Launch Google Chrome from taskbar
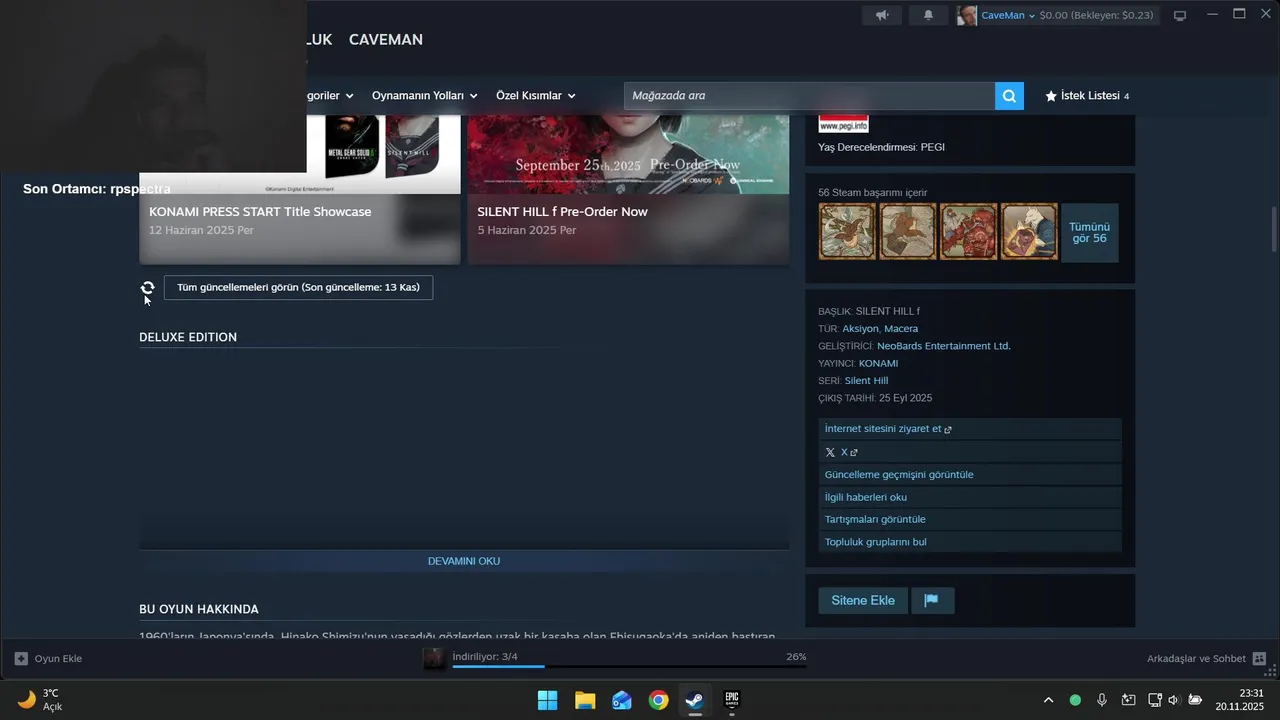The width and height of the screenshot is (1280, 720). pyautogui.click(x=658, y=700)
